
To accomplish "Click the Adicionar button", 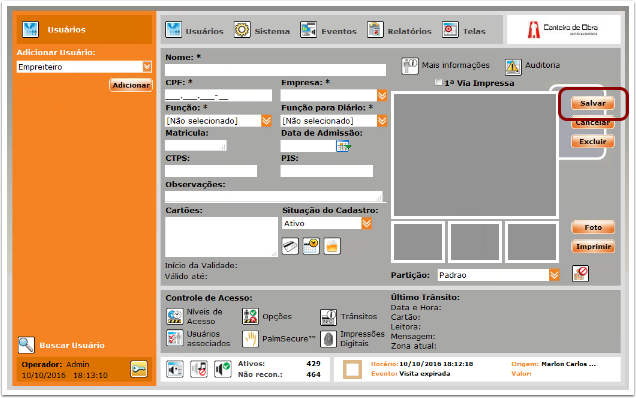I will tap(131, 85).
